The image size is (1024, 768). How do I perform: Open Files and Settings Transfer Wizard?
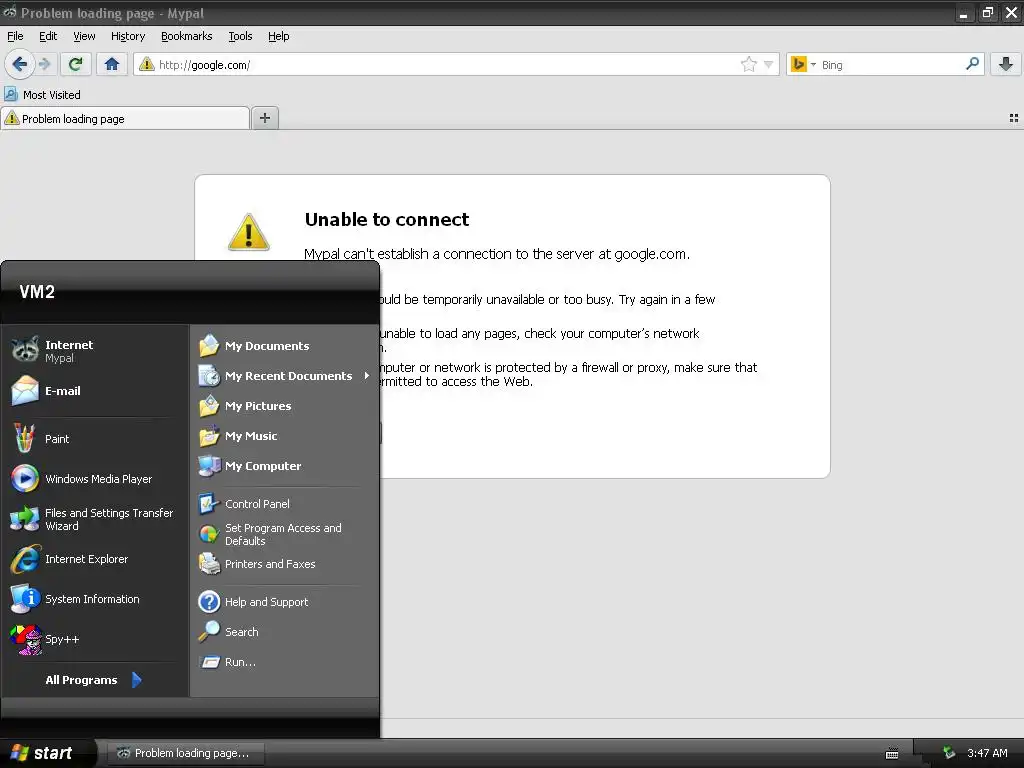pyautogui.click(x=95, y=519)
